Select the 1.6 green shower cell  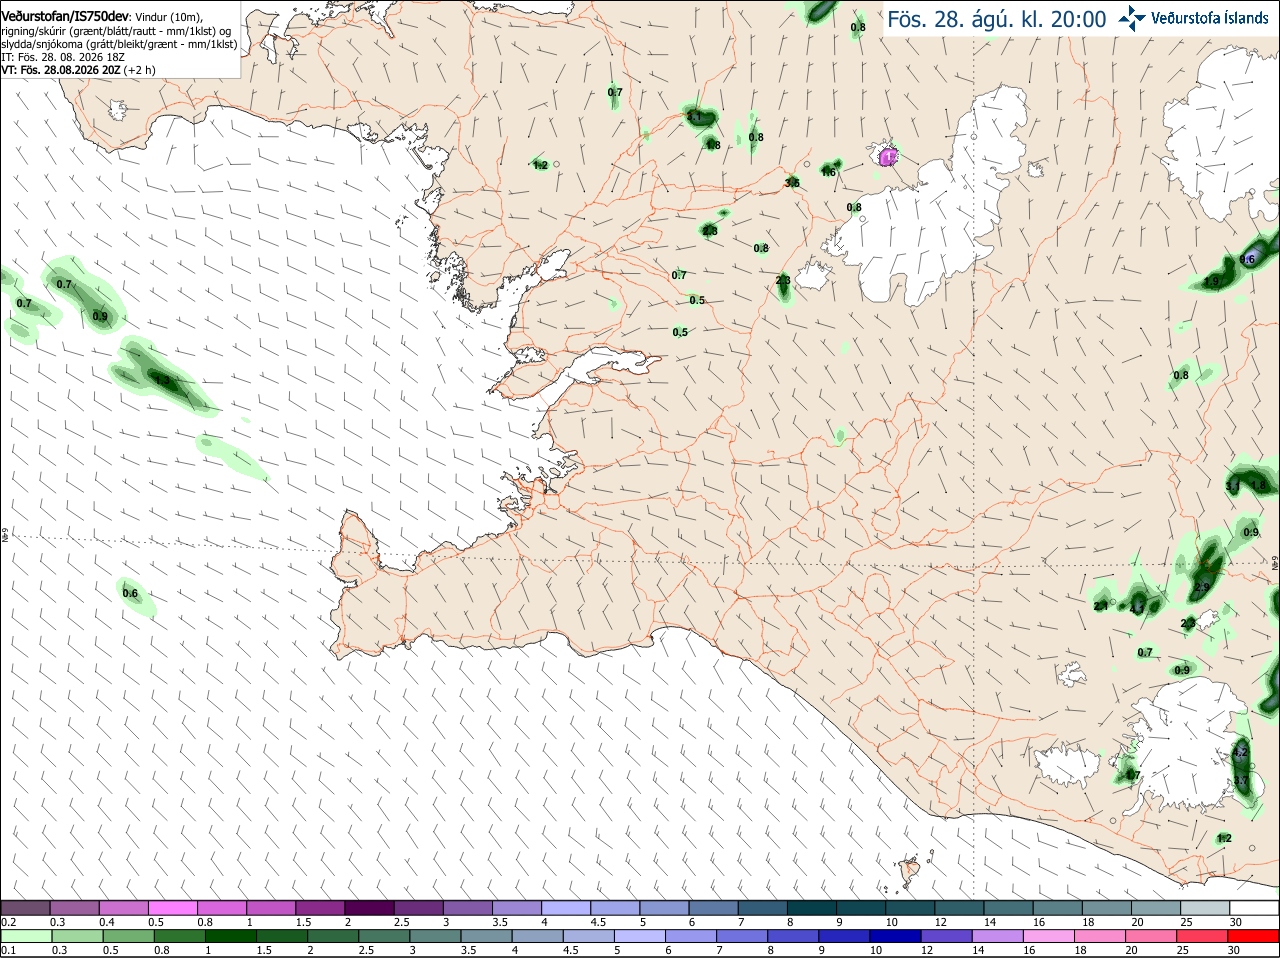point(828,171)
